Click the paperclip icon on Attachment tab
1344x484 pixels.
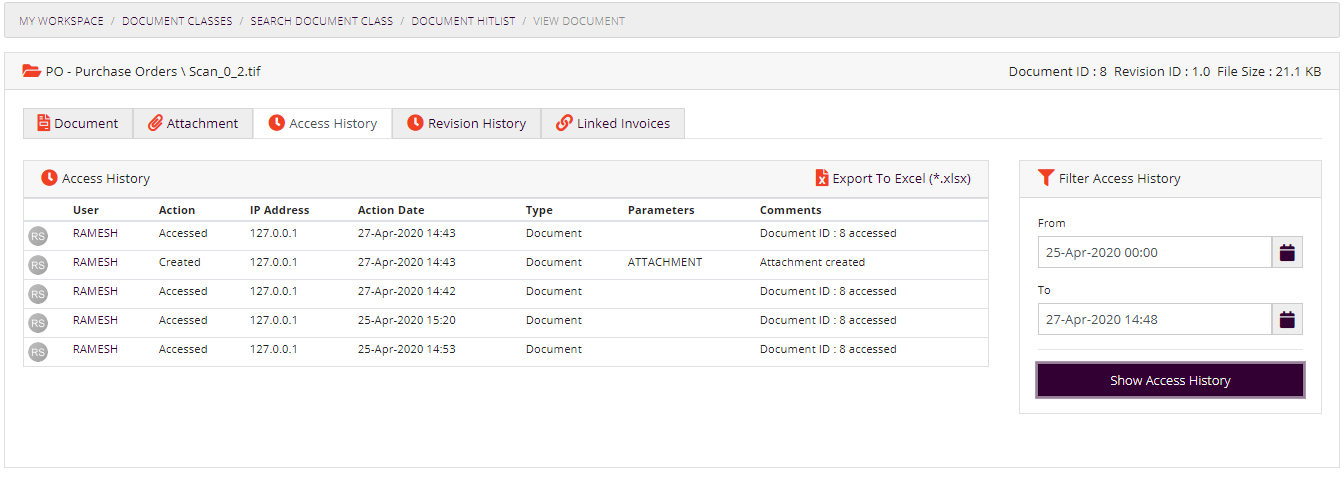point(155,123)
